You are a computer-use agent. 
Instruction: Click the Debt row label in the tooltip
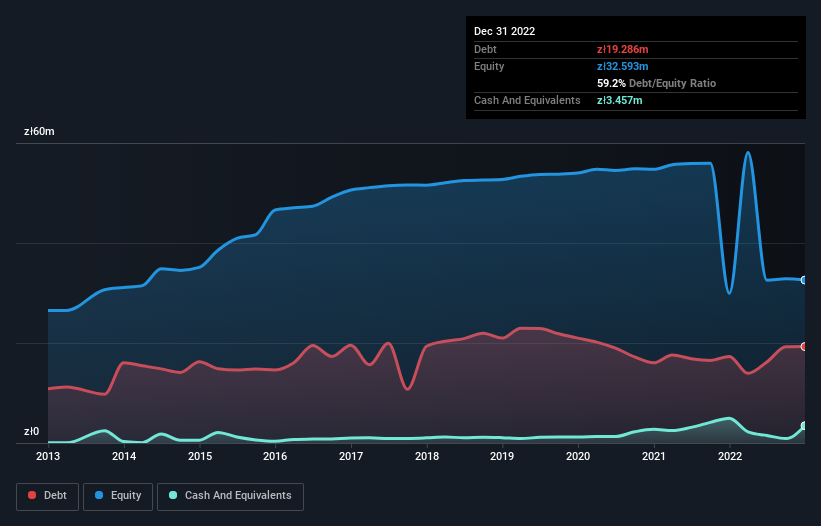[x=485, y=49]
